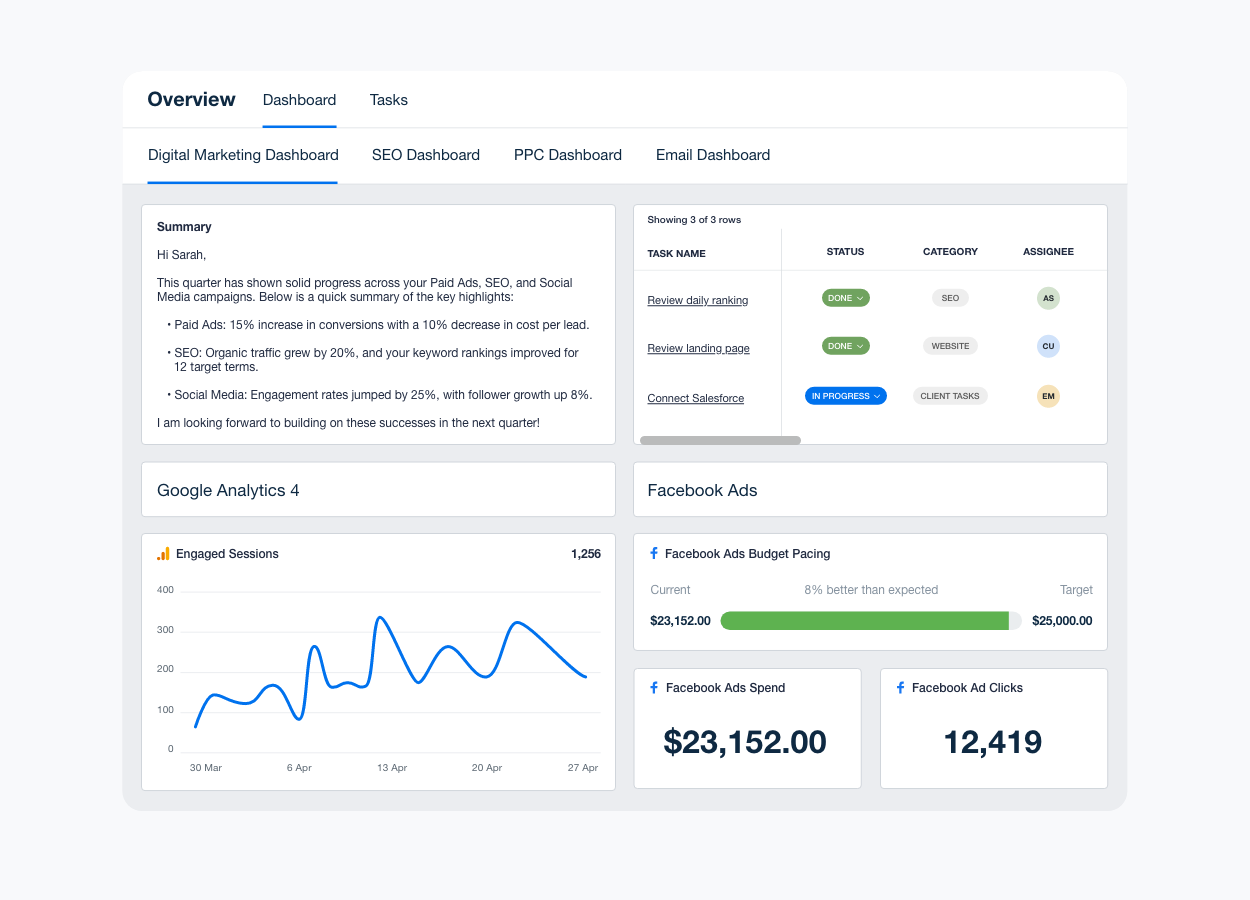1250x900 pixels.
Task: Click the AS assignee avatar
Action: (1048, 298)
